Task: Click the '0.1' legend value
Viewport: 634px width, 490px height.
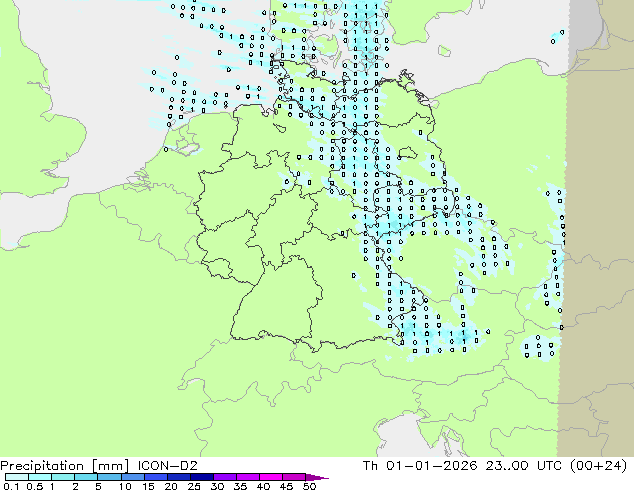Action: 11,486
